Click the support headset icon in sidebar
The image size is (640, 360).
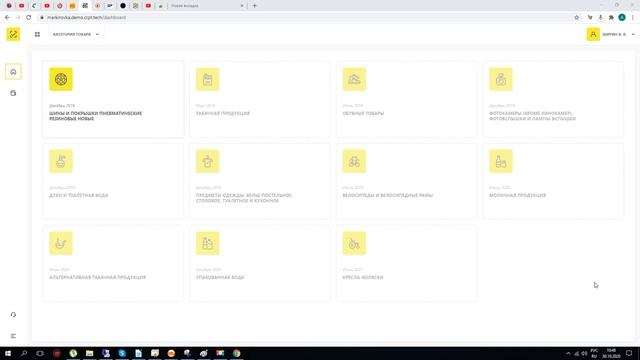click(x=13, y=315)
